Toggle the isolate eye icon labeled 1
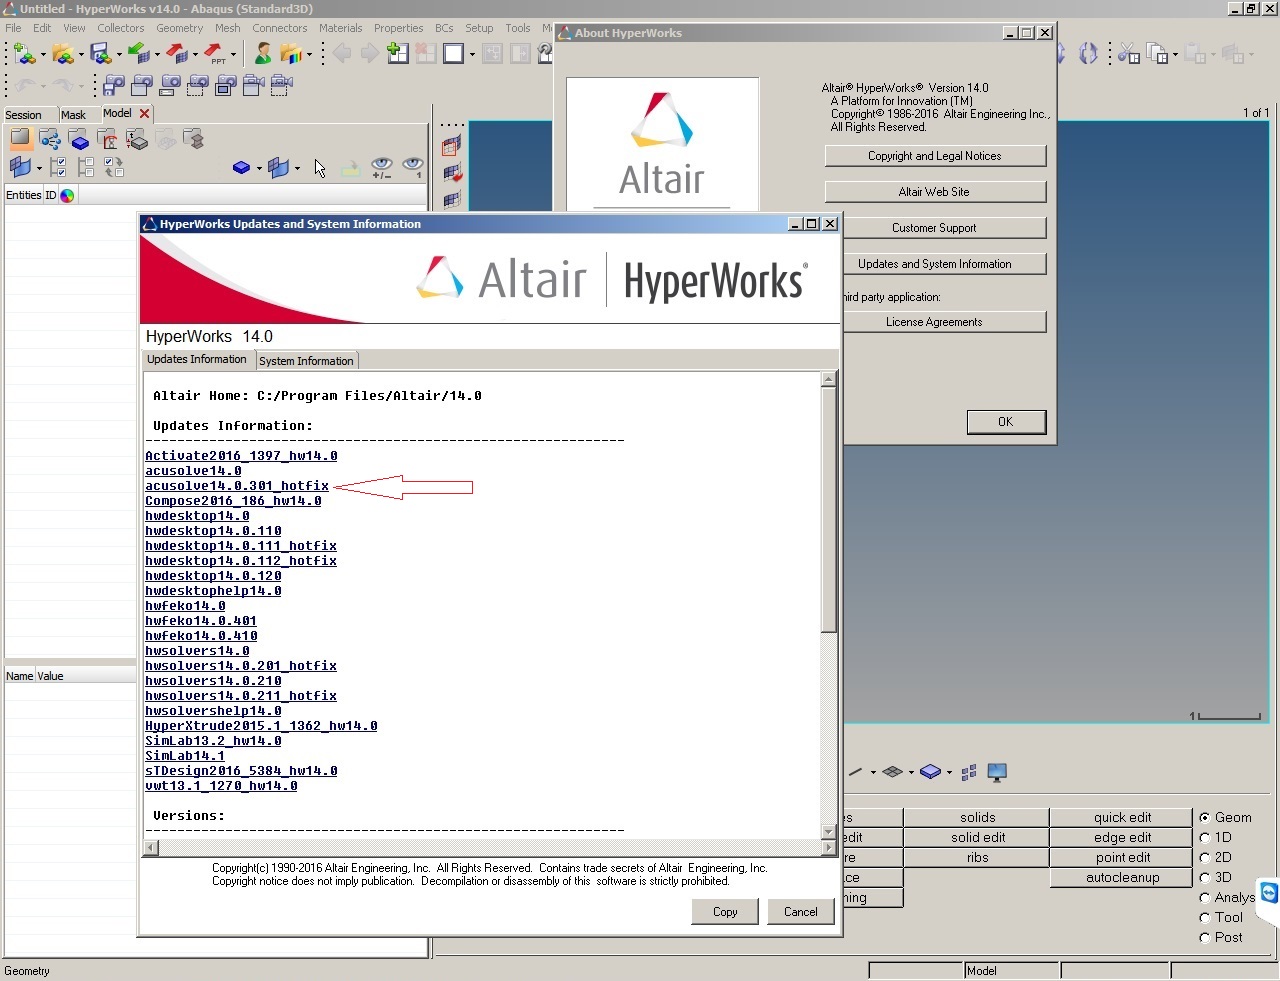 point(412,167)
